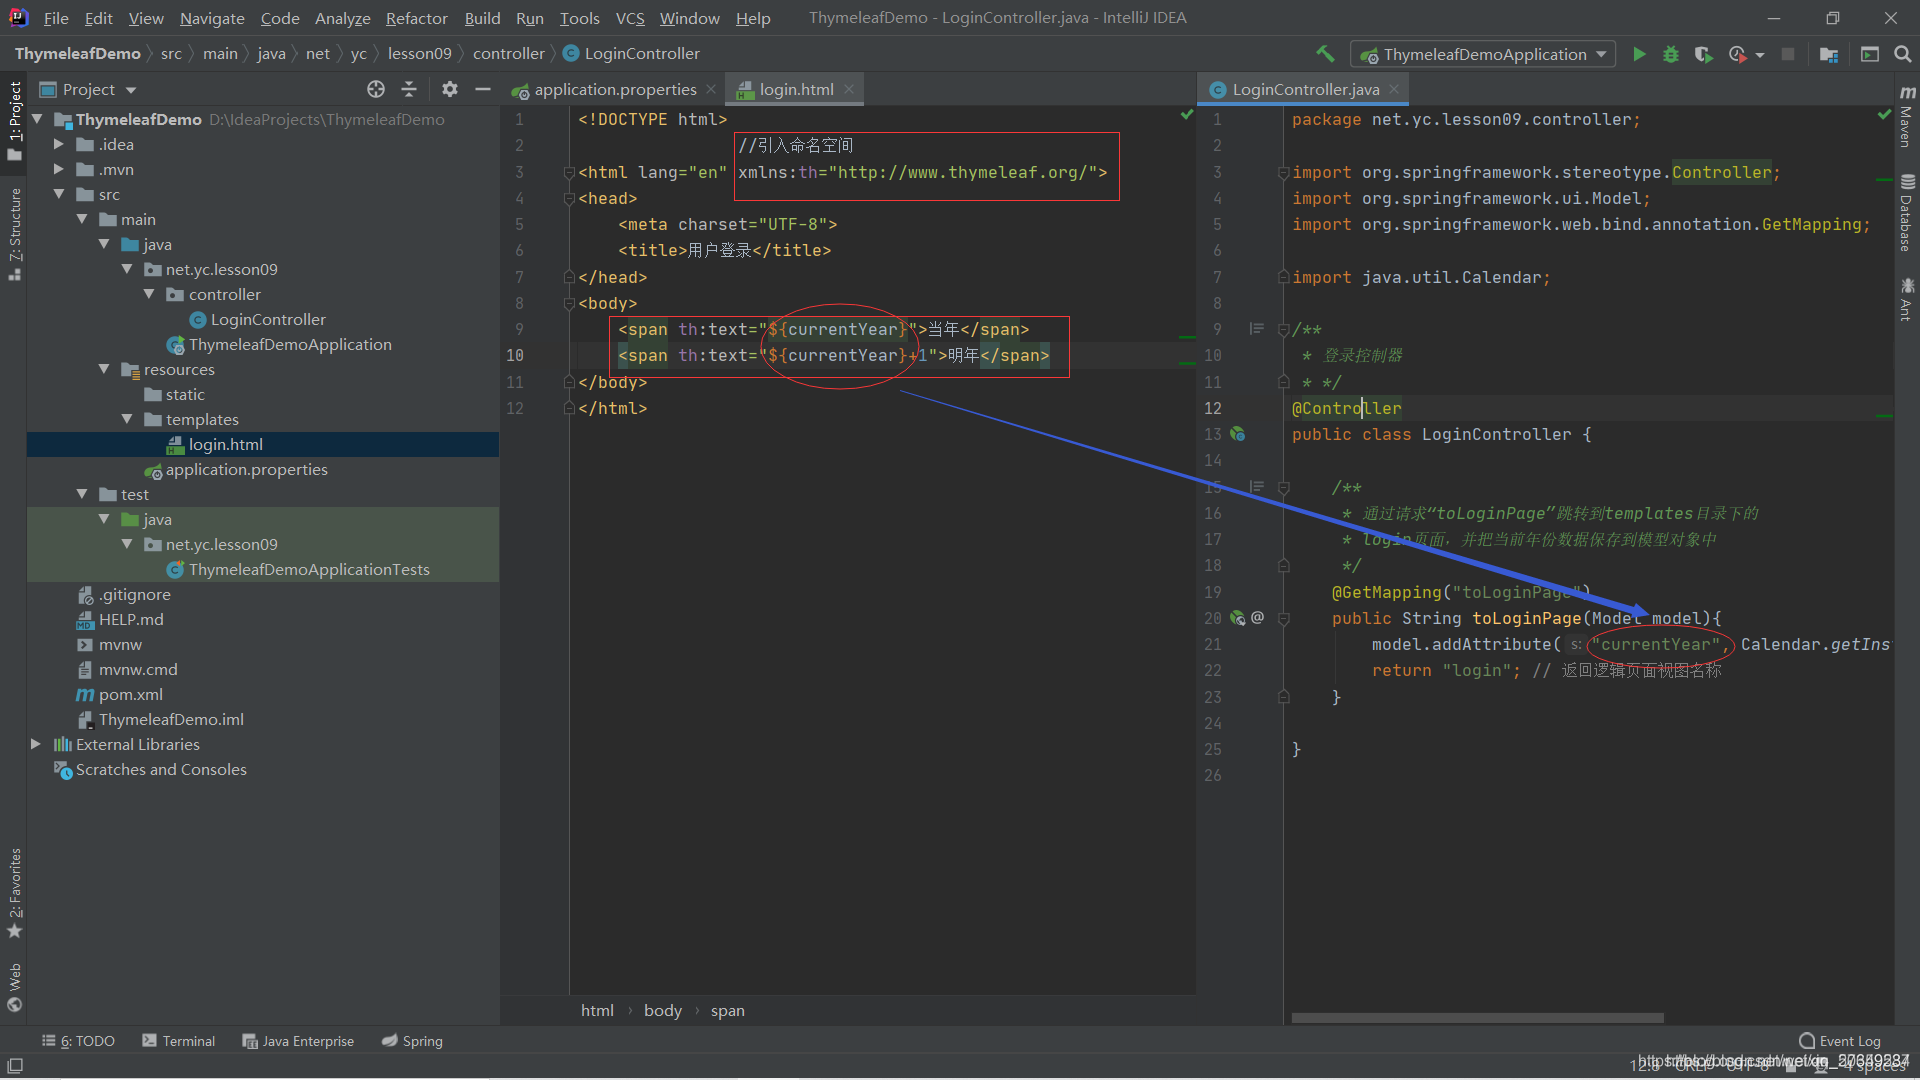Image resolution: width=1920 pixels, height=1080 pixels.
Task: Toggle the Database side panel
Action: [x=1906, y=213]
